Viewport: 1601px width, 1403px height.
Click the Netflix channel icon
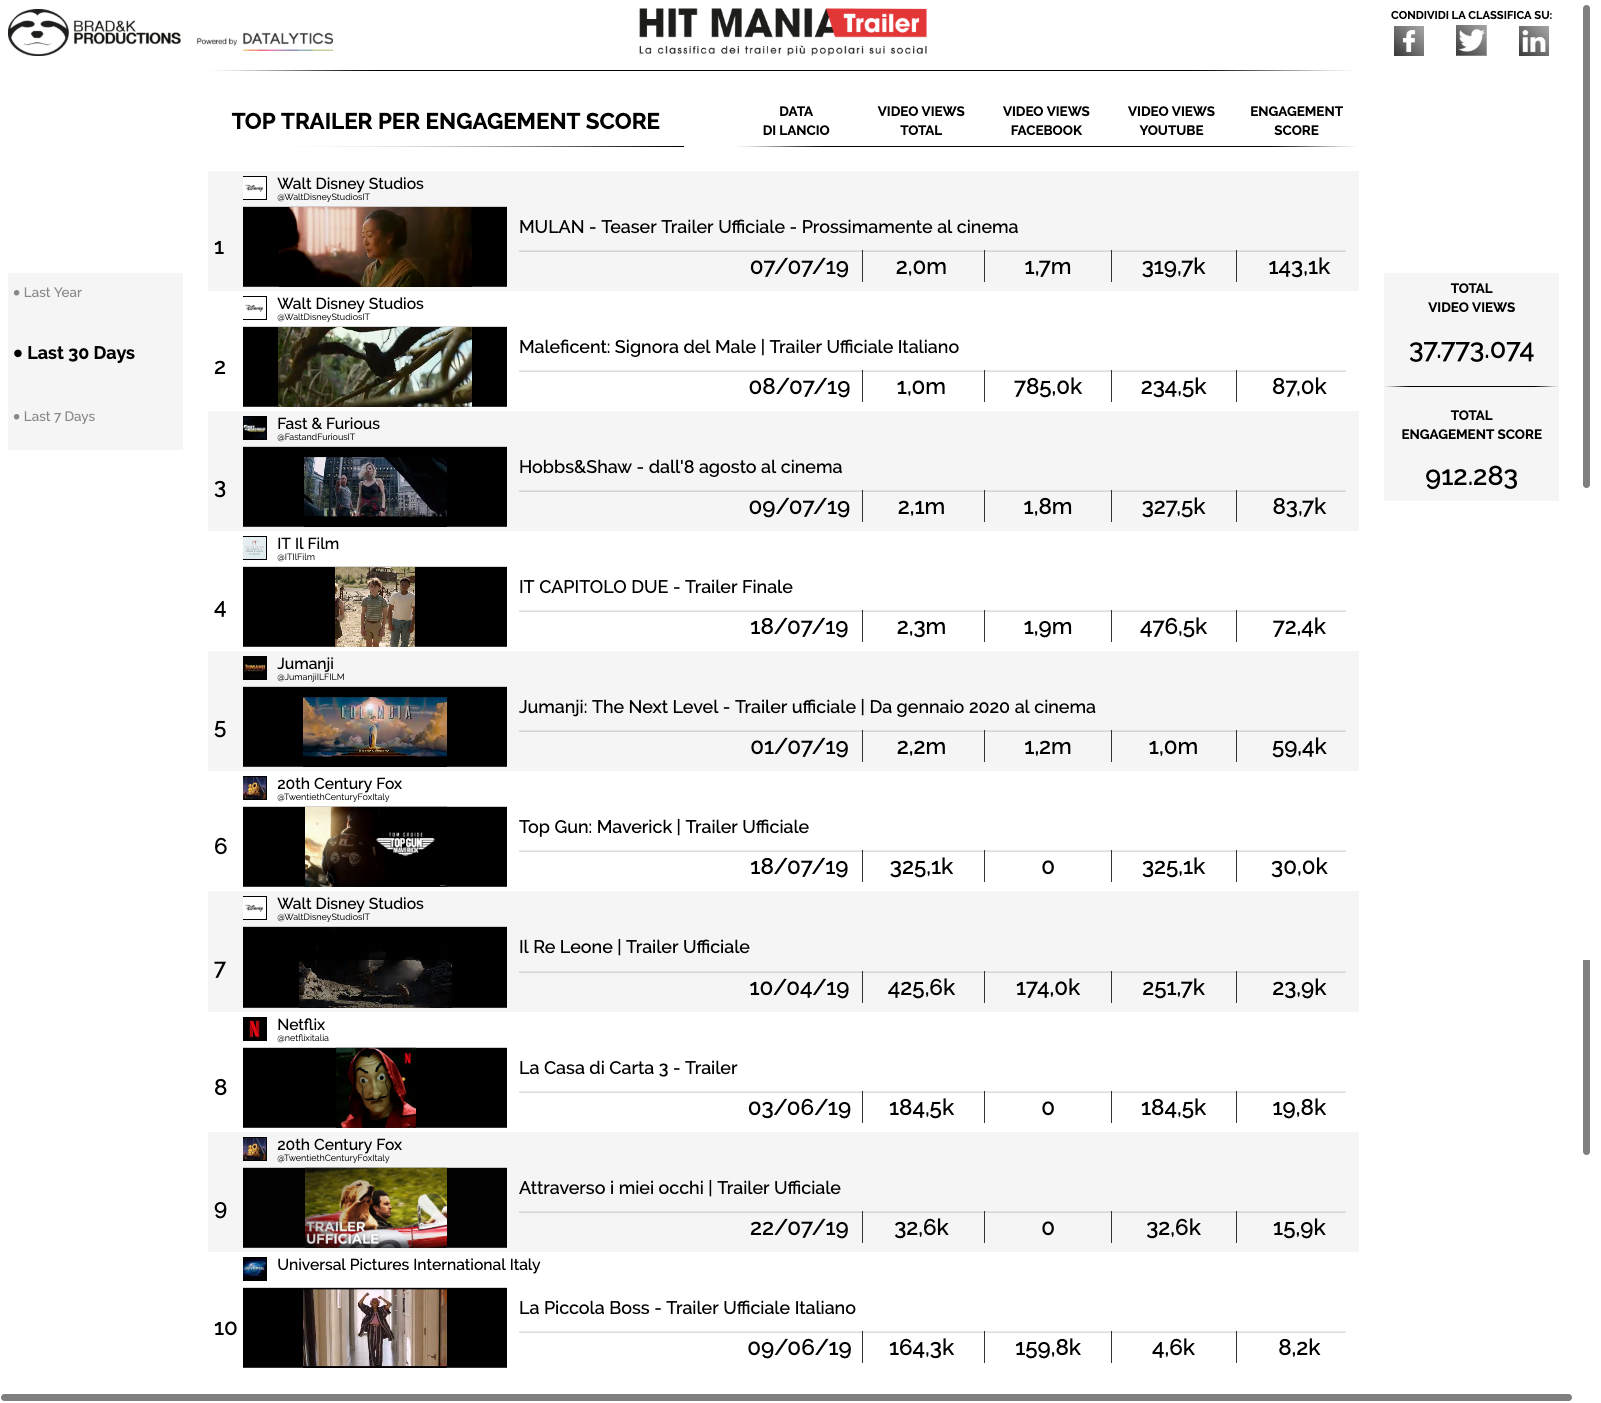(x=255, y=1028)
